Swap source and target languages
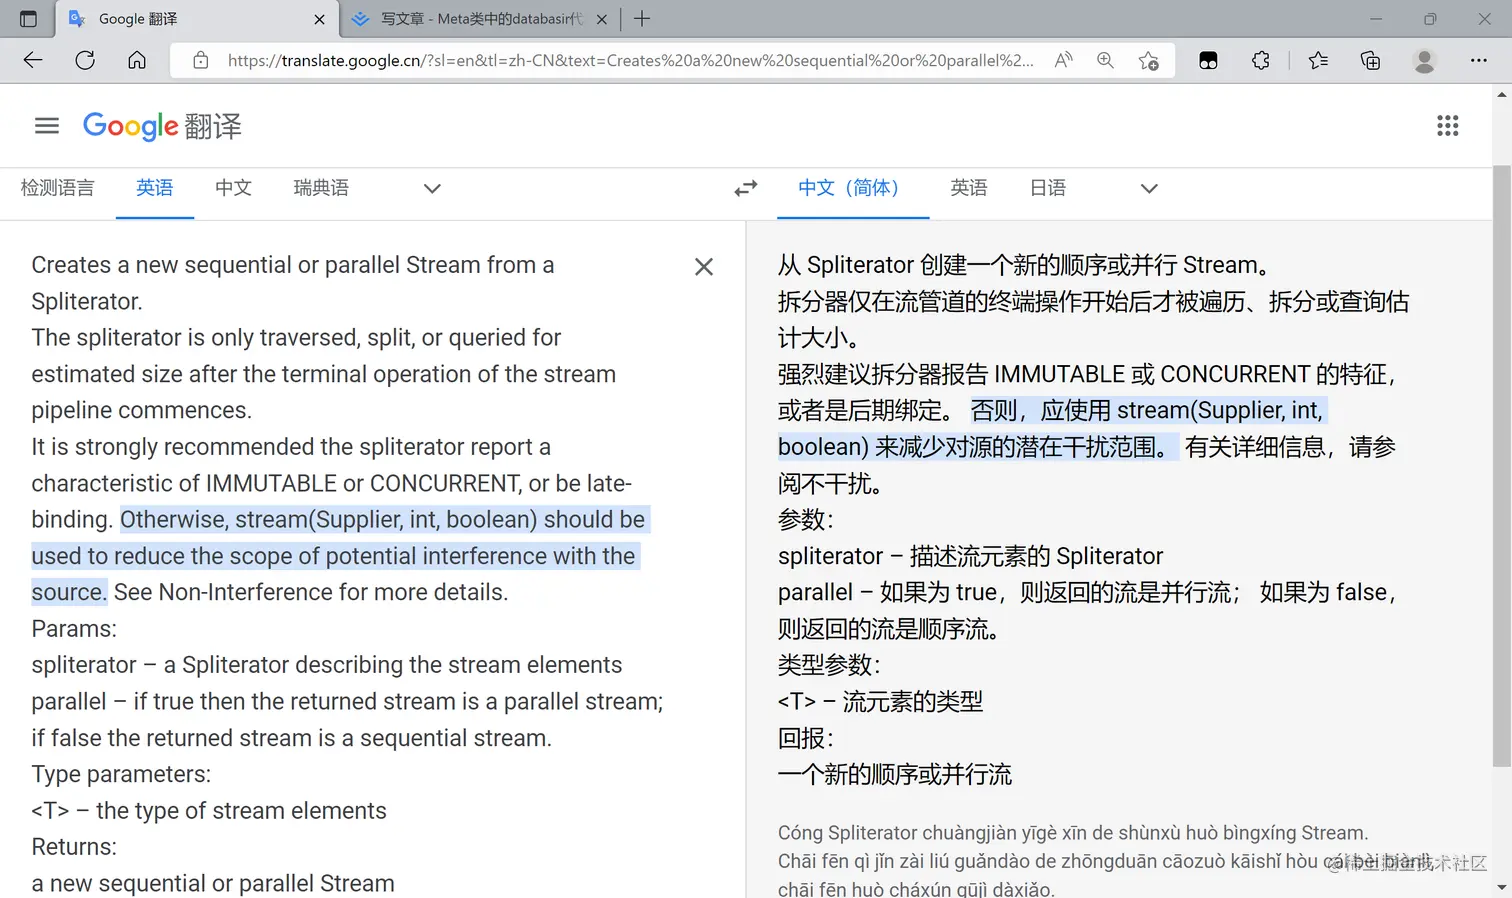Image resolution: width=1512 pixels, height=898 pixels. pos(746,188)
